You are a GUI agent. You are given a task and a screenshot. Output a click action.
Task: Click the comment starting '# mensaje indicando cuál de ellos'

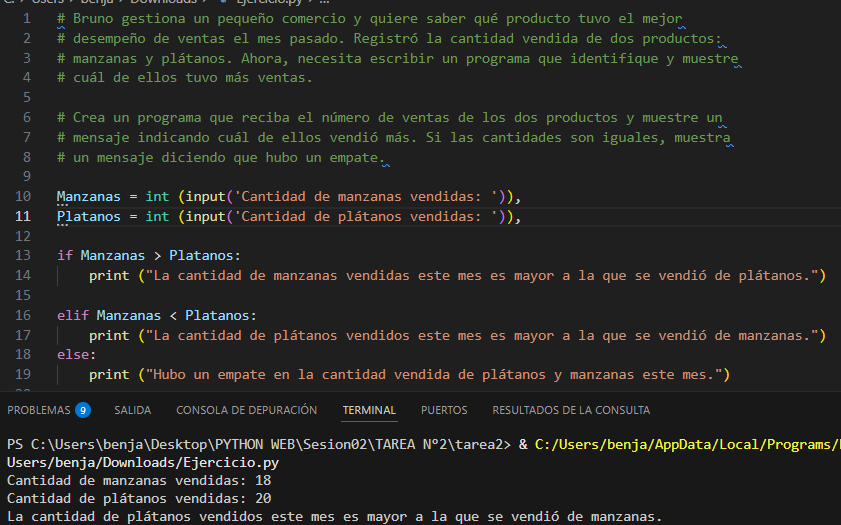(x=394, y=137)
